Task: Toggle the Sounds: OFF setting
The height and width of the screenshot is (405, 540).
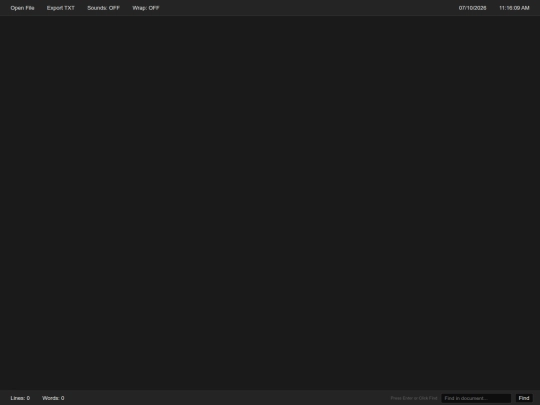Action: (103, 8)
